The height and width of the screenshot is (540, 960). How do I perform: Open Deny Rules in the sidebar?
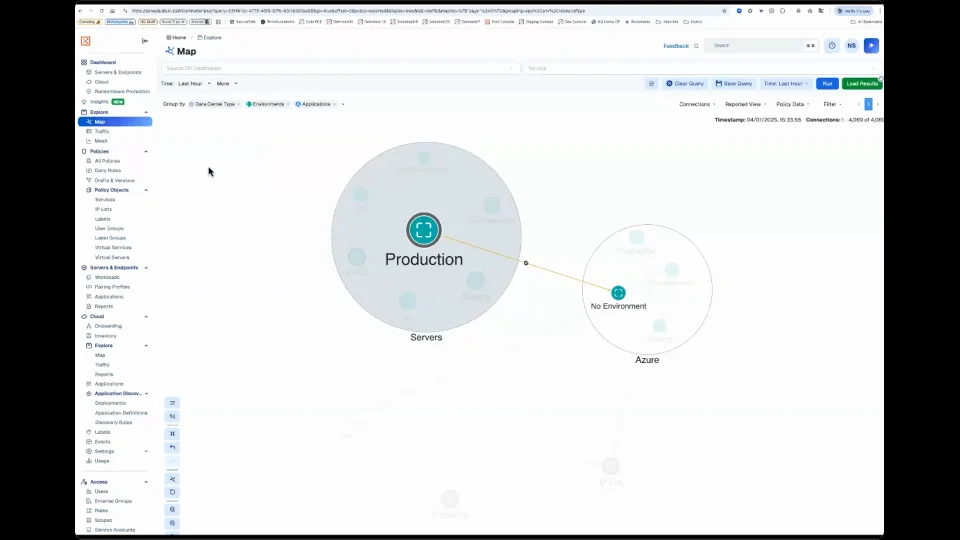tap(108, 171)
